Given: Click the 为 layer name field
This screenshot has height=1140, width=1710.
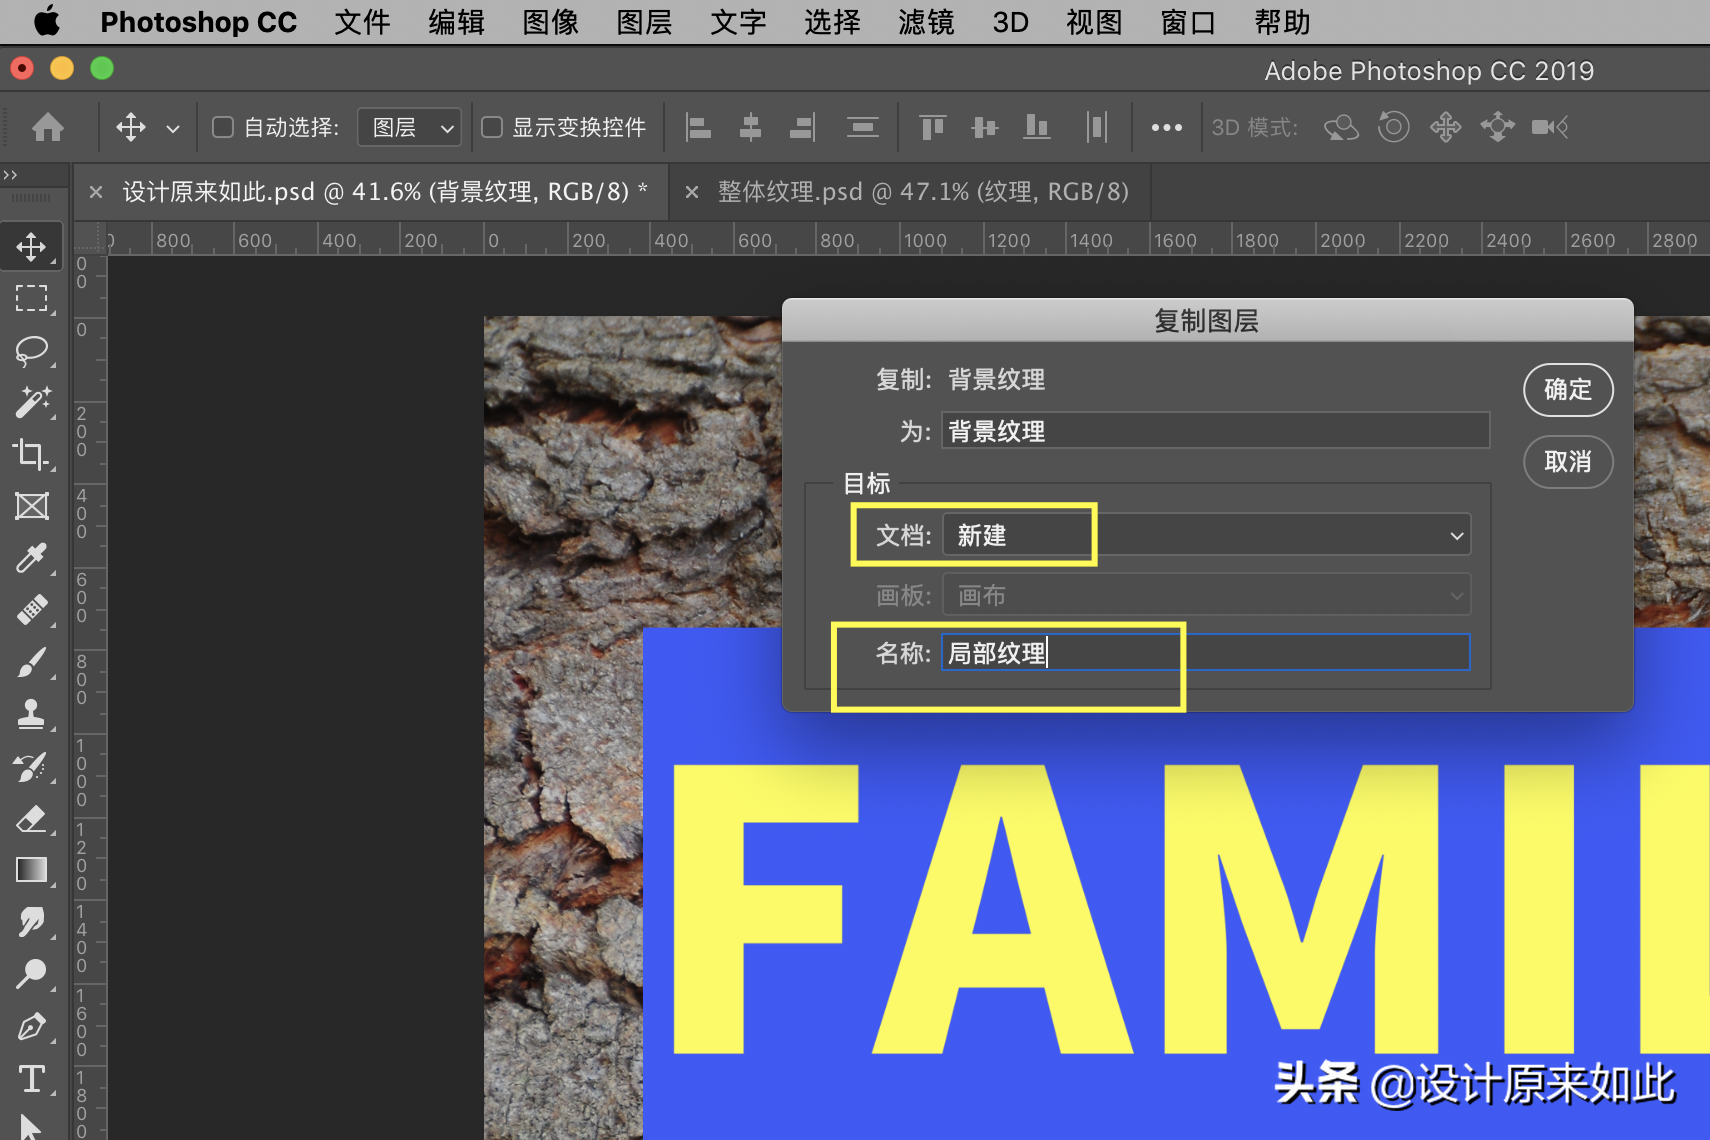Looking at the screenshot, I should (1215, 430).
